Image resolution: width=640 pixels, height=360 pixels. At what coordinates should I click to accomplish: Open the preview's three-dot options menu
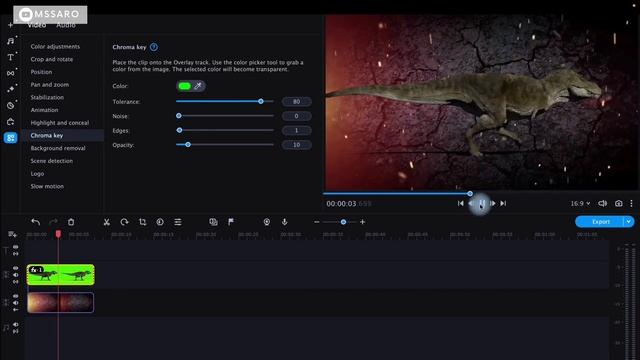coord(631,203)
